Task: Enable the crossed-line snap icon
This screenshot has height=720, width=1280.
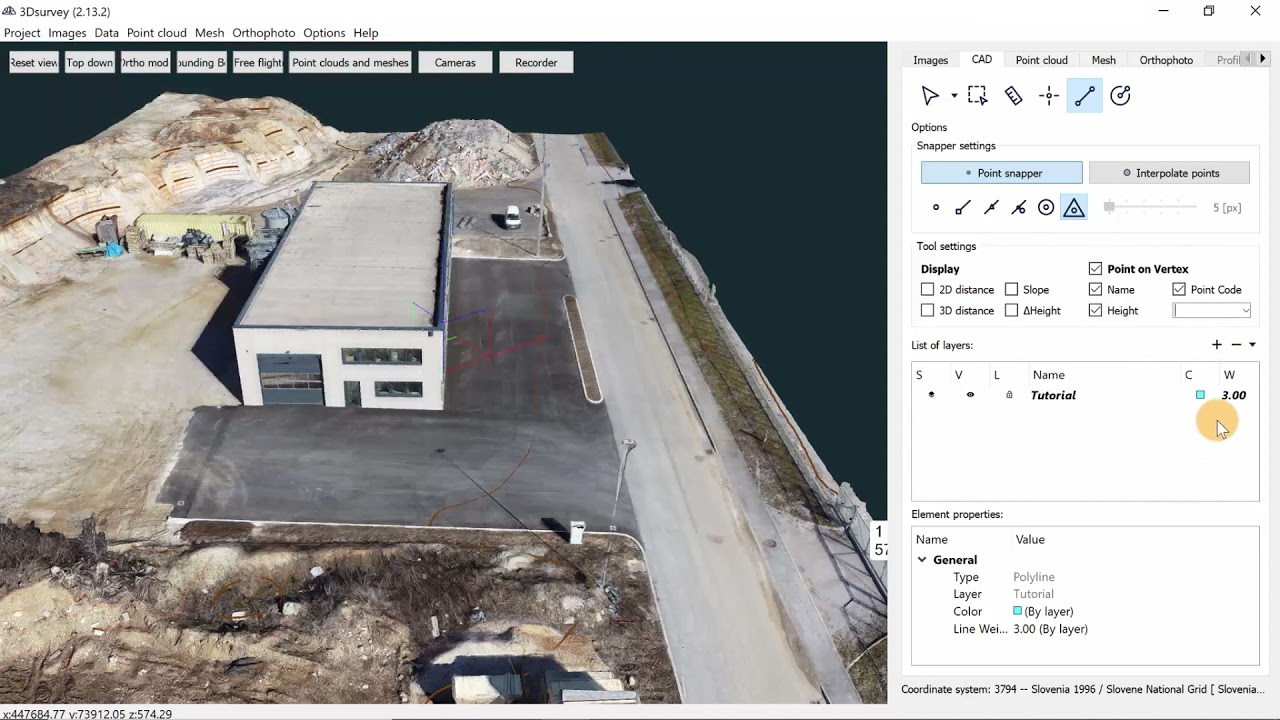Action: pyautogui.click(x=1018, y=208)
